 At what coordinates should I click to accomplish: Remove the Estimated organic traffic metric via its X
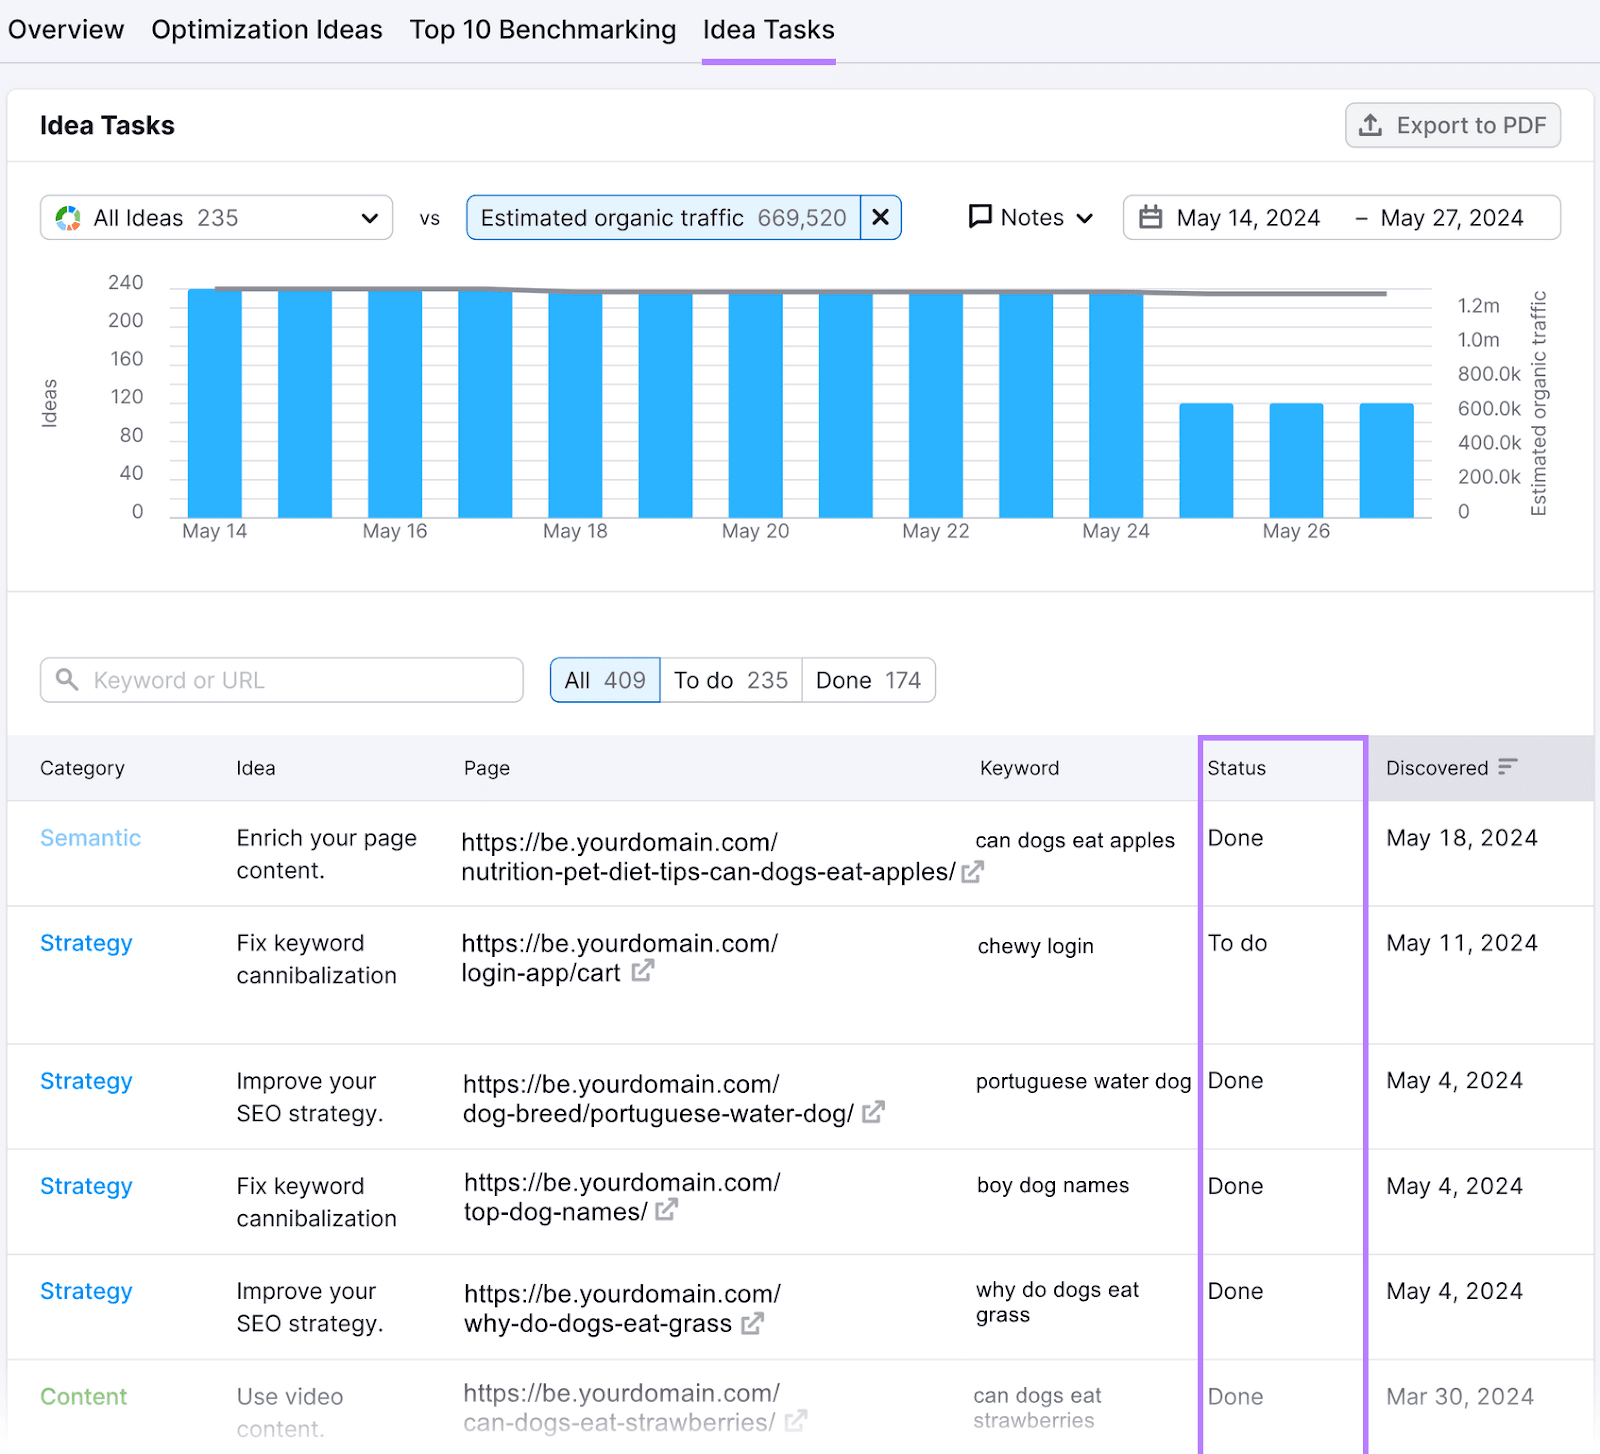click(881, 217)
